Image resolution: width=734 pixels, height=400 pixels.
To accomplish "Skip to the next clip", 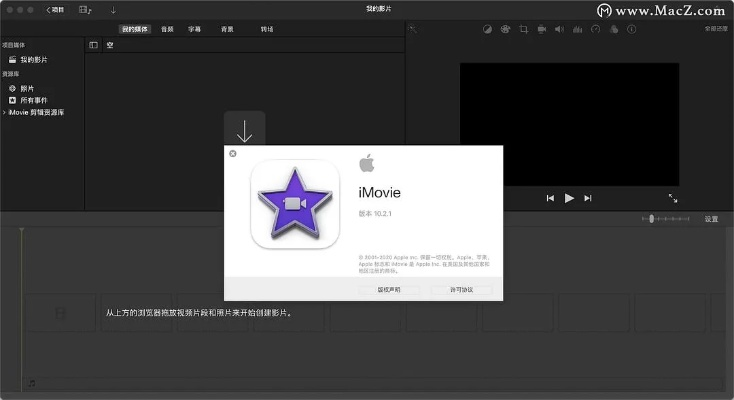I will click(588, 198).
